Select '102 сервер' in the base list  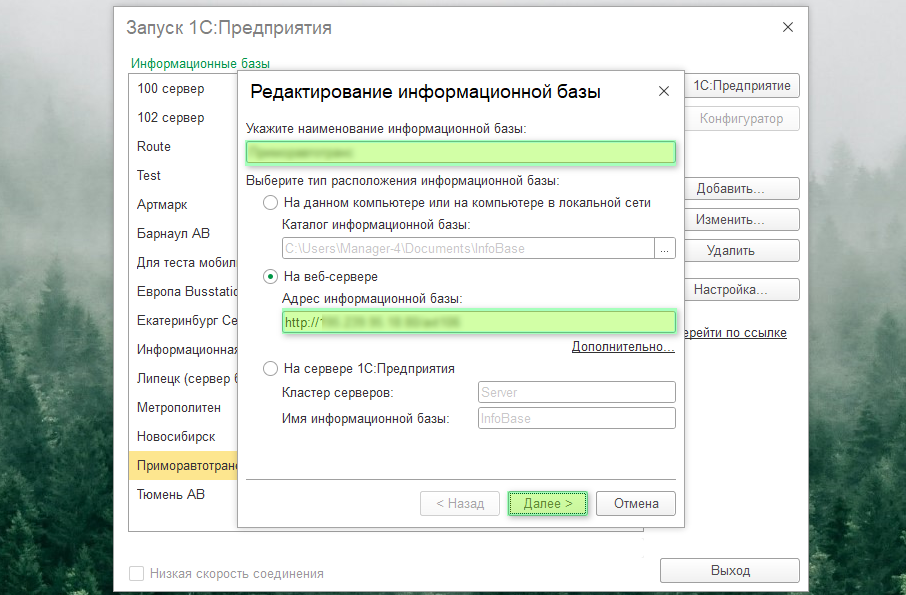183,117
